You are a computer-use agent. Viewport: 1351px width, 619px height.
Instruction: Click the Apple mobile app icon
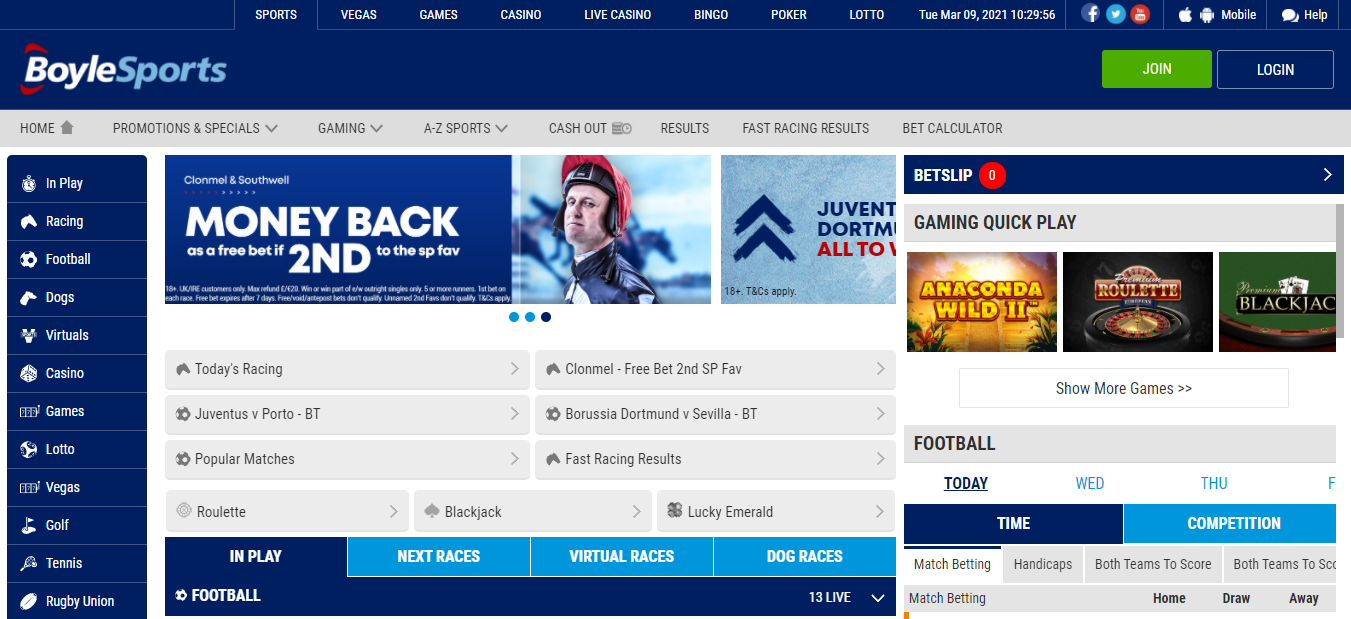[x=1185, y=15]
